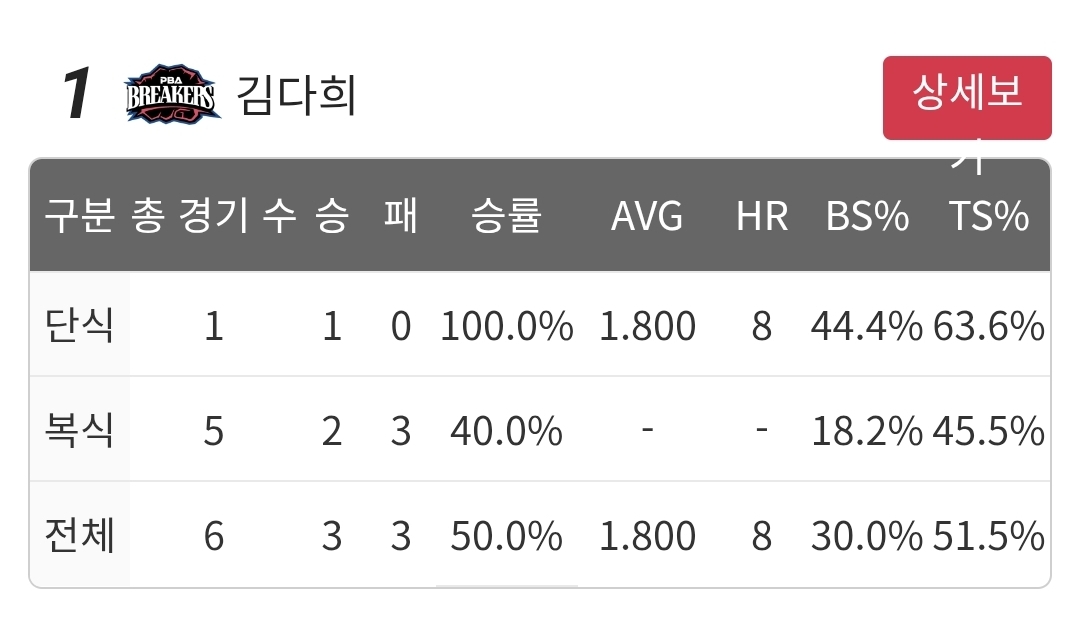This screenshot has width=1080, height=617.
Task: Select the 구분 column header
Action: coord(79,216)
